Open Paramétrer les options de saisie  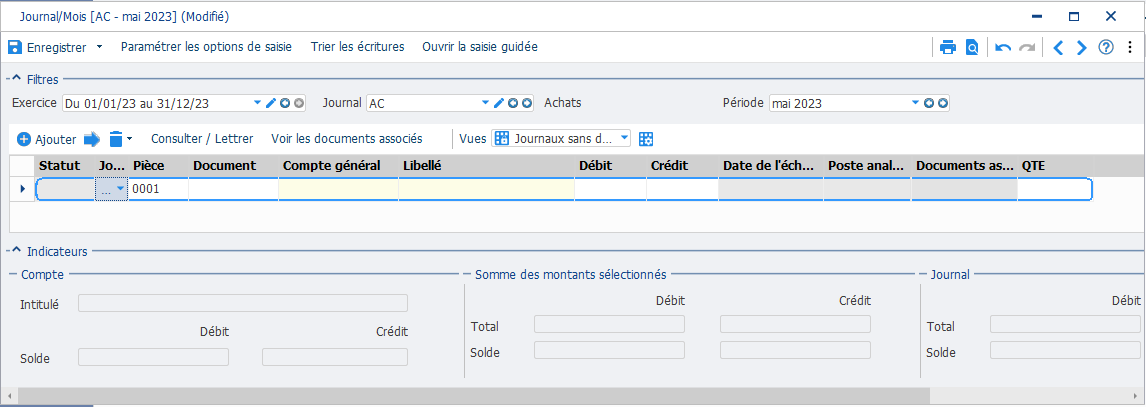[x=206, y=47]
